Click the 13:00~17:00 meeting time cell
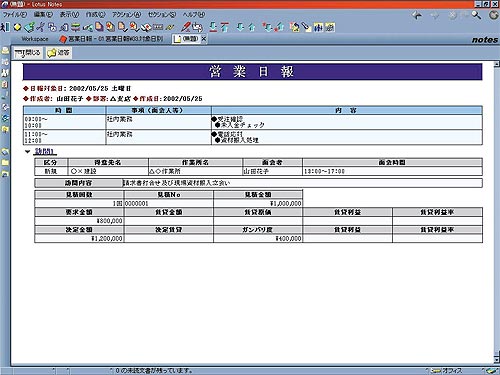 coord(392,171)
